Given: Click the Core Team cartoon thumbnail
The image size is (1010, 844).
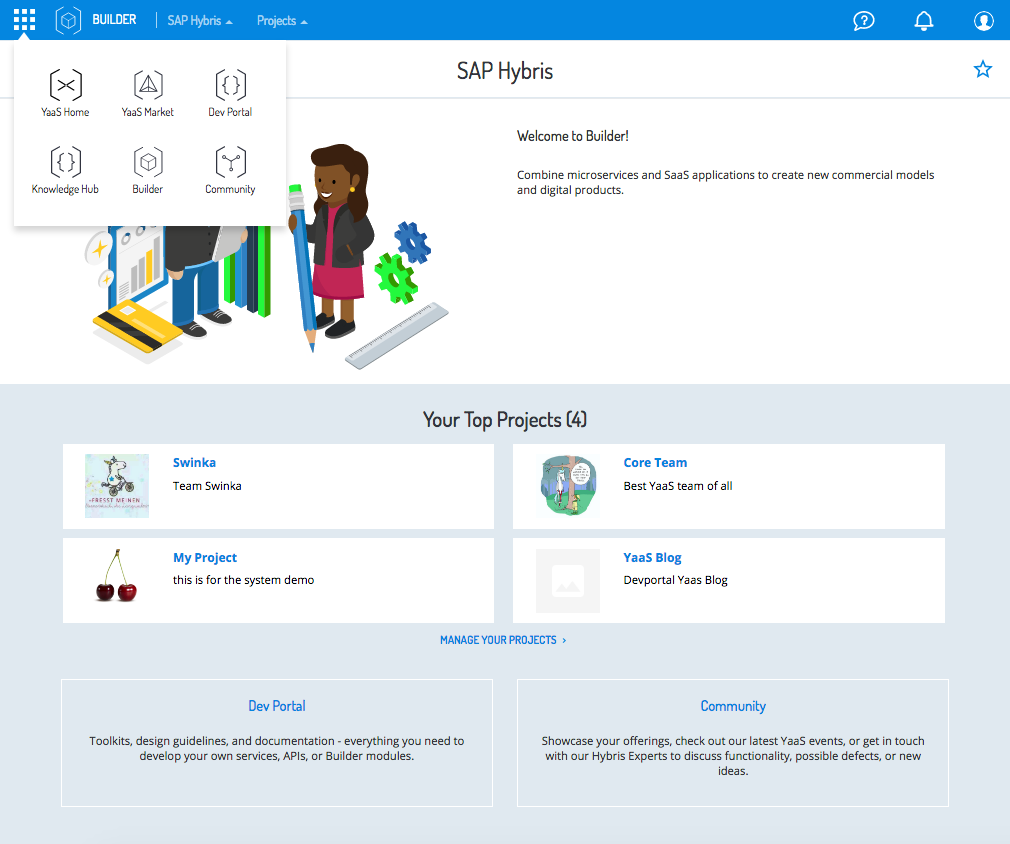Looking at the screenshot, I should [x=567, y=486].
